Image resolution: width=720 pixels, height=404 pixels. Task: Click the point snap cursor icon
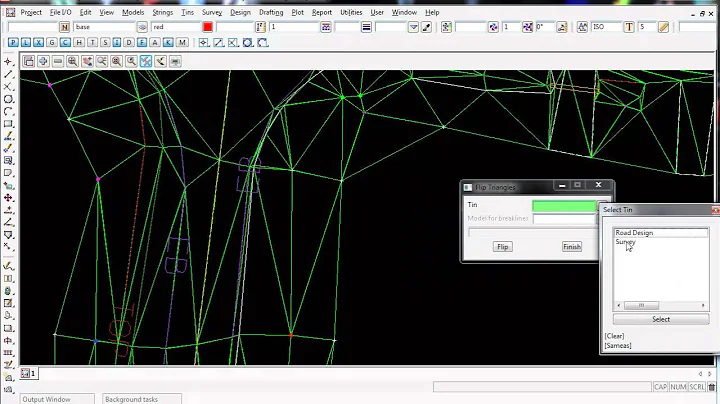[x=204, y=43]
